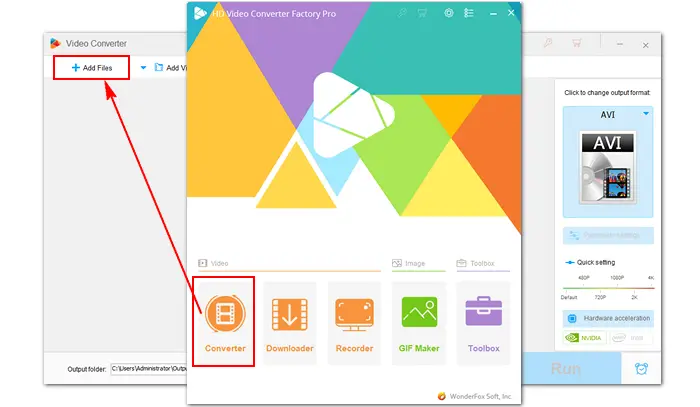Click the 720P quick setting label
This screenshot has width=700, height=407.
pos(600,297)
